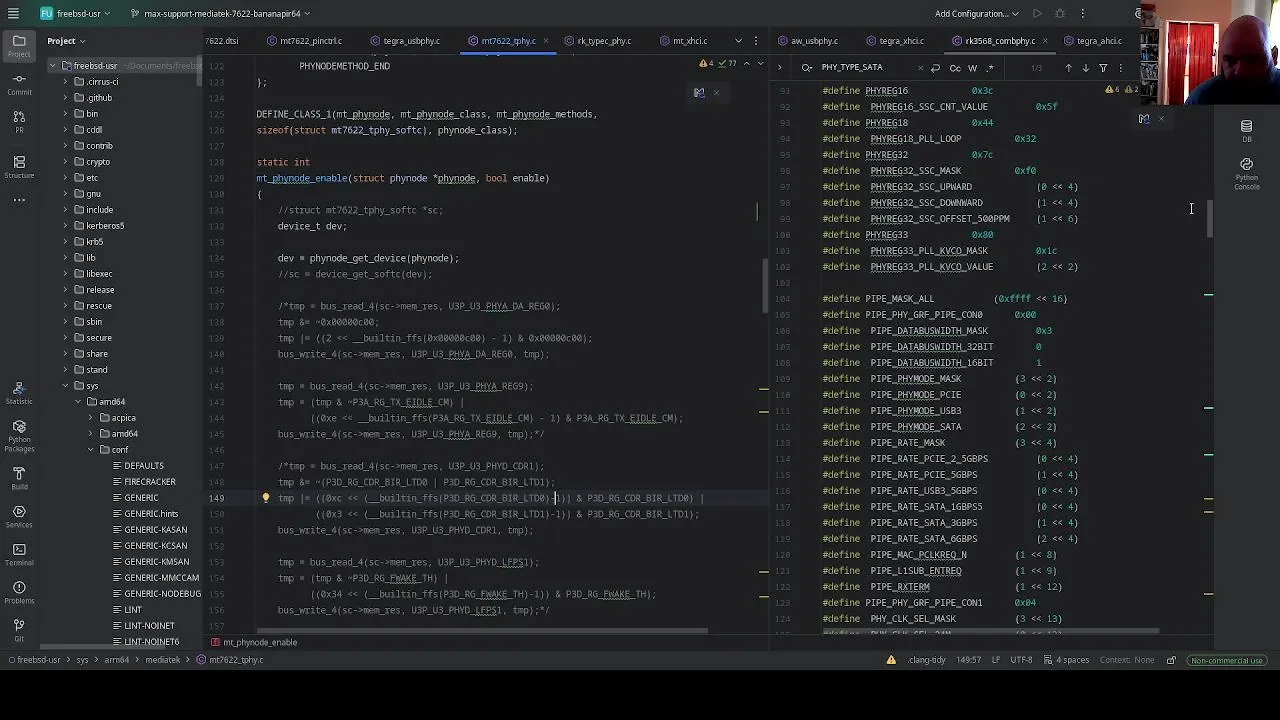Clear the PHY_TYPE_SATA search text

919,68
